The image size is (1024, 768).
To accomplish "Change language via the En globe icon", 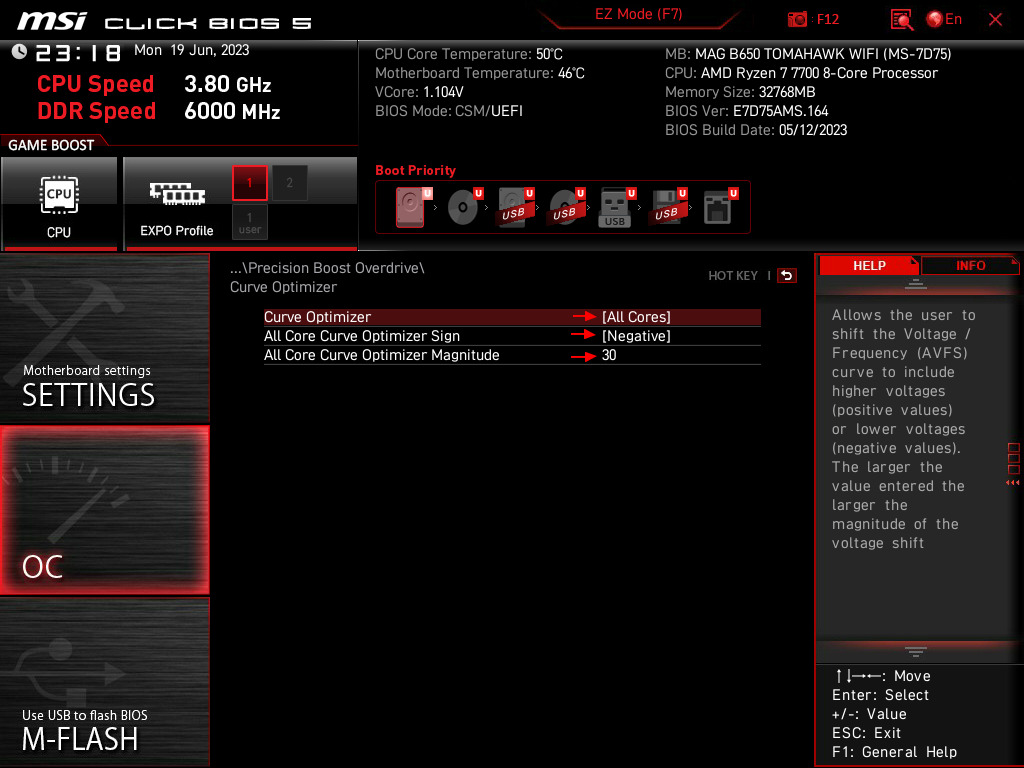I will [x=944, y=19].
